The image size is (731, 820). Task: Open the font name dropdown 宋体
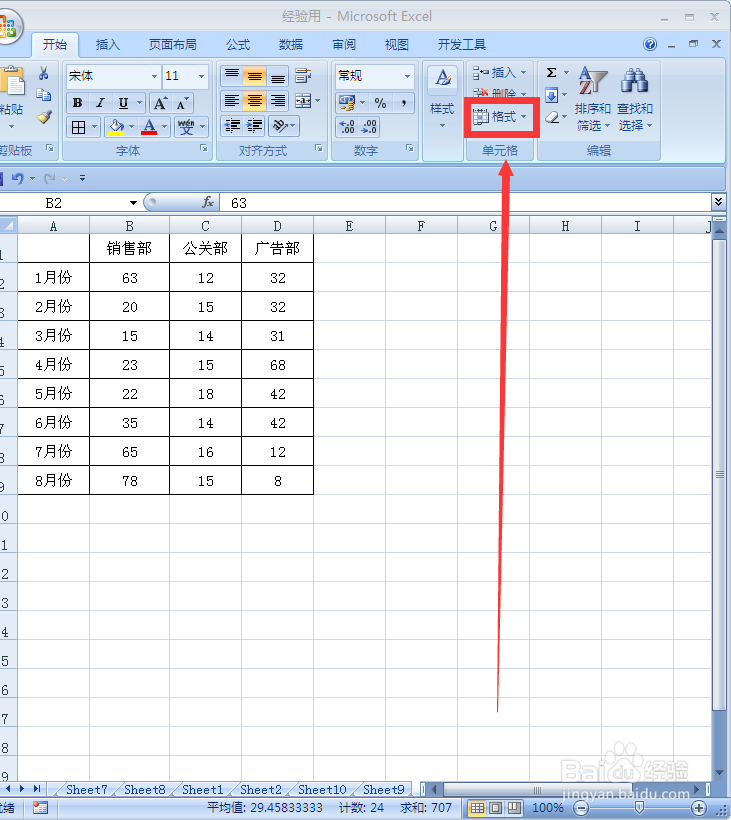(154, 76)
